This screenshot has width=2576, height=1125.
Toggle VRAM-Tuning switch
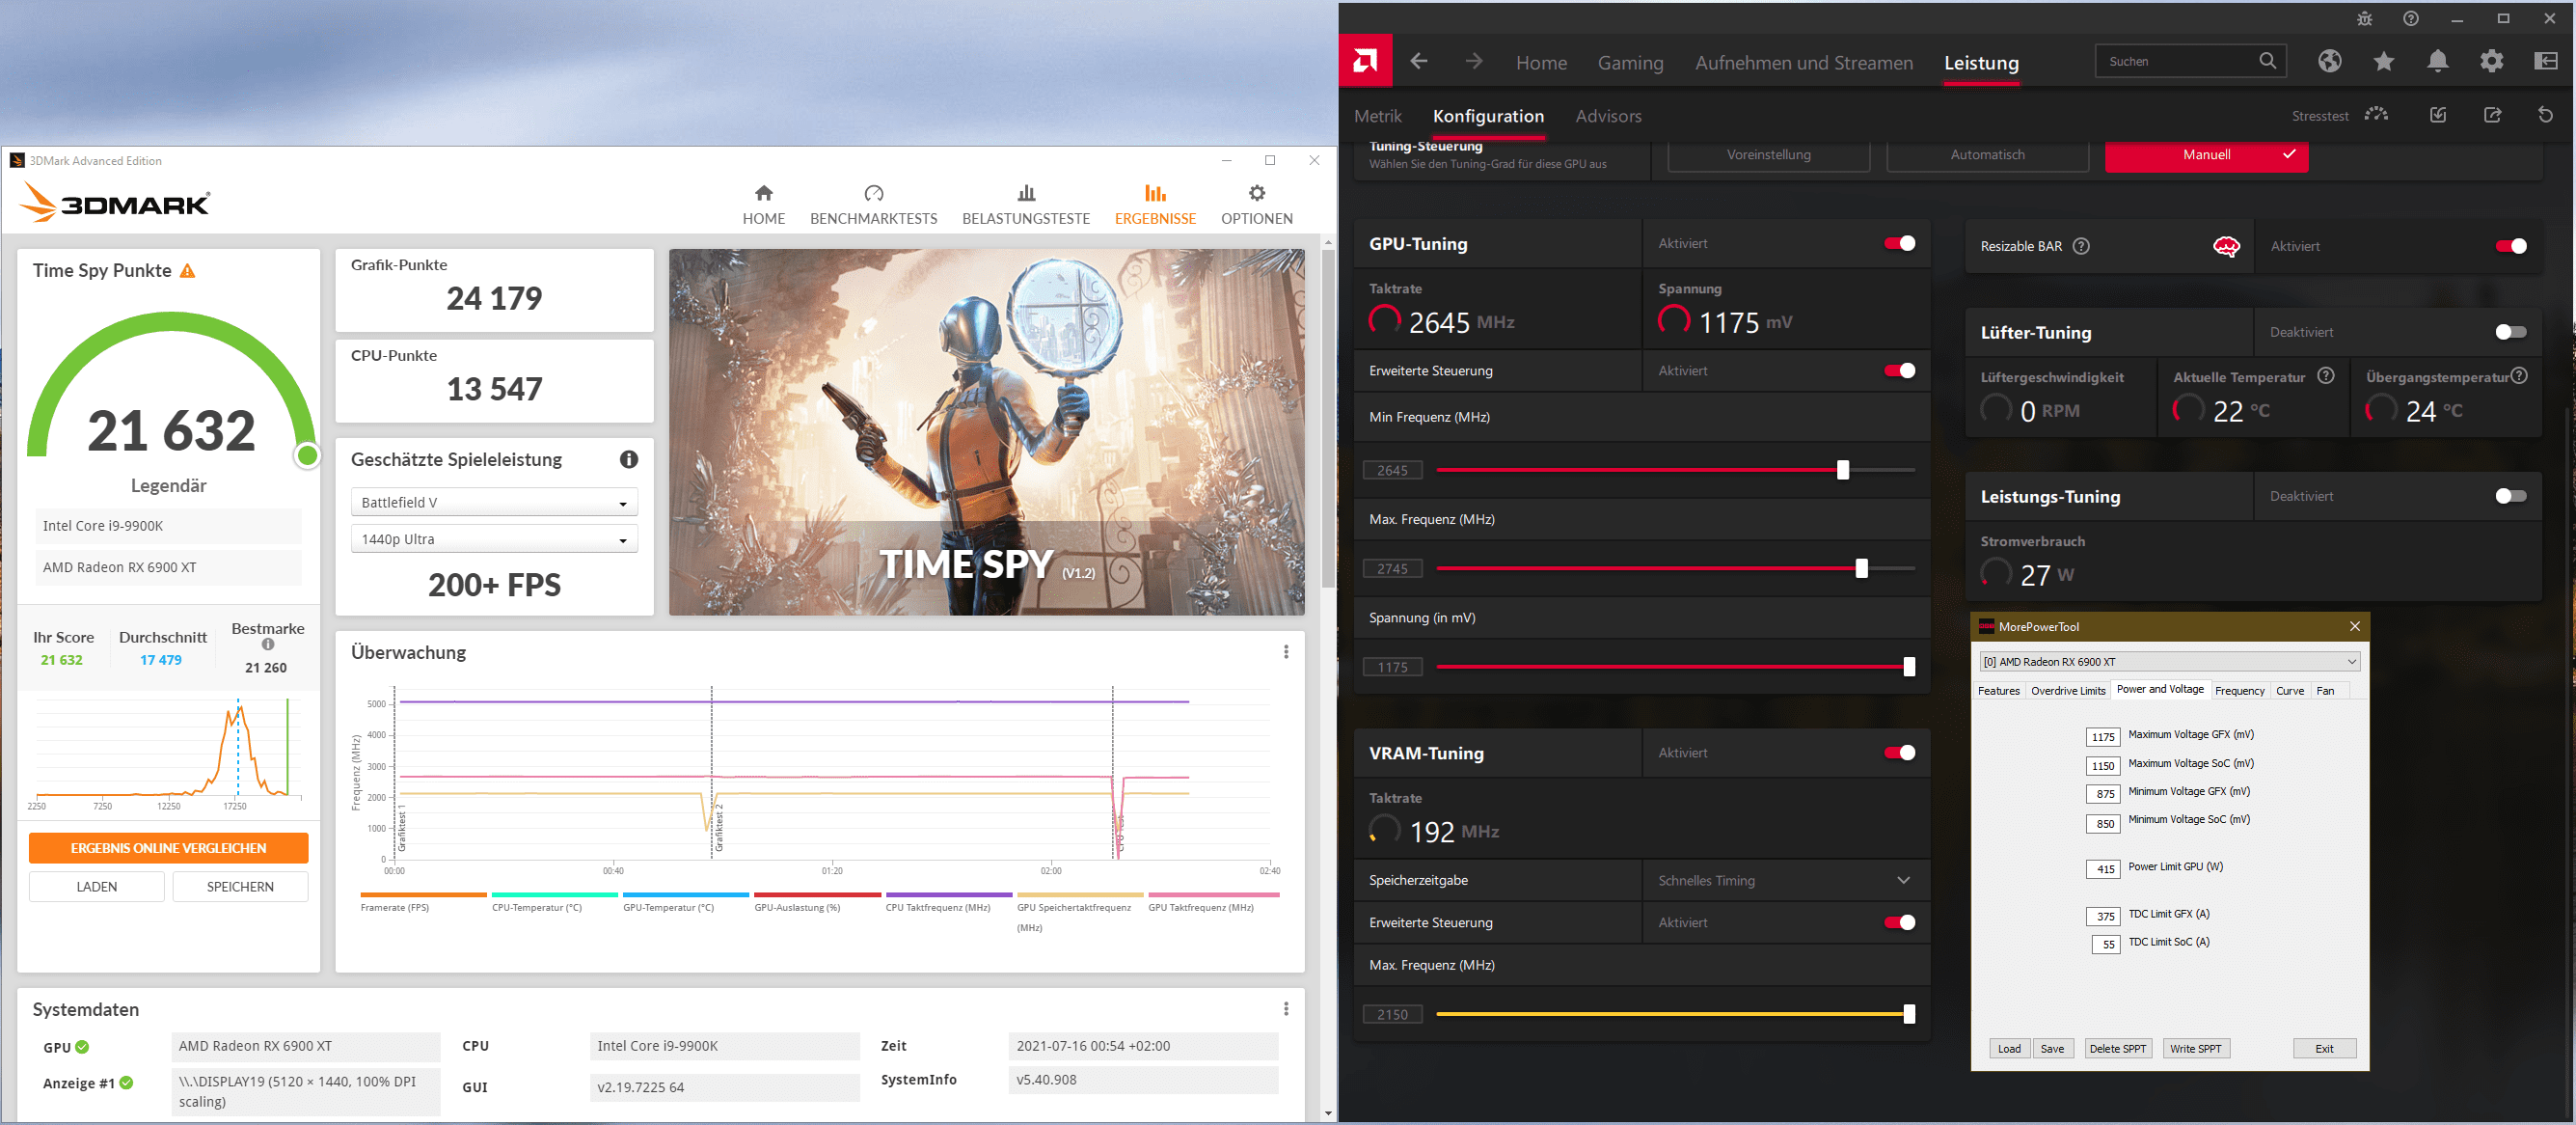(x=1900, y=753)
